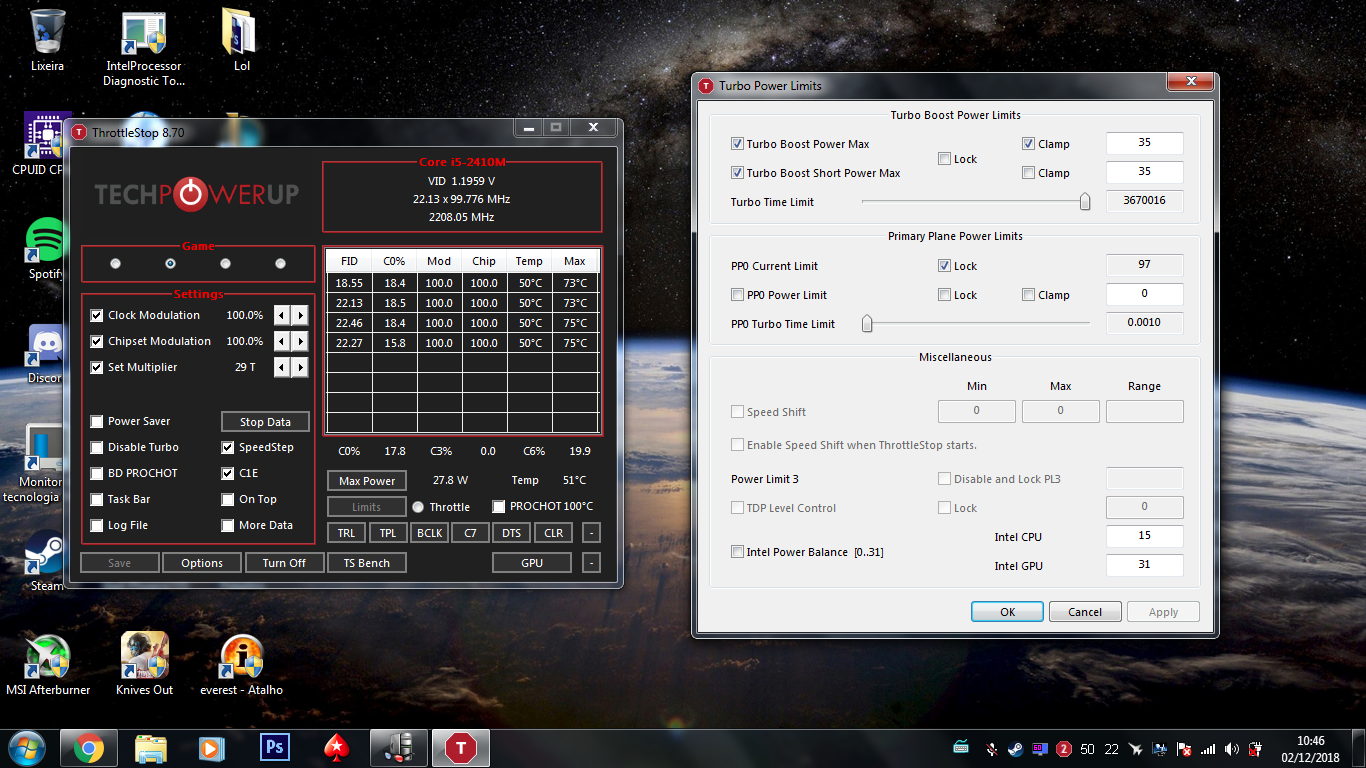Check the Disable Turbo option
Screen dimensions: 1366x768
click(97, 447)
